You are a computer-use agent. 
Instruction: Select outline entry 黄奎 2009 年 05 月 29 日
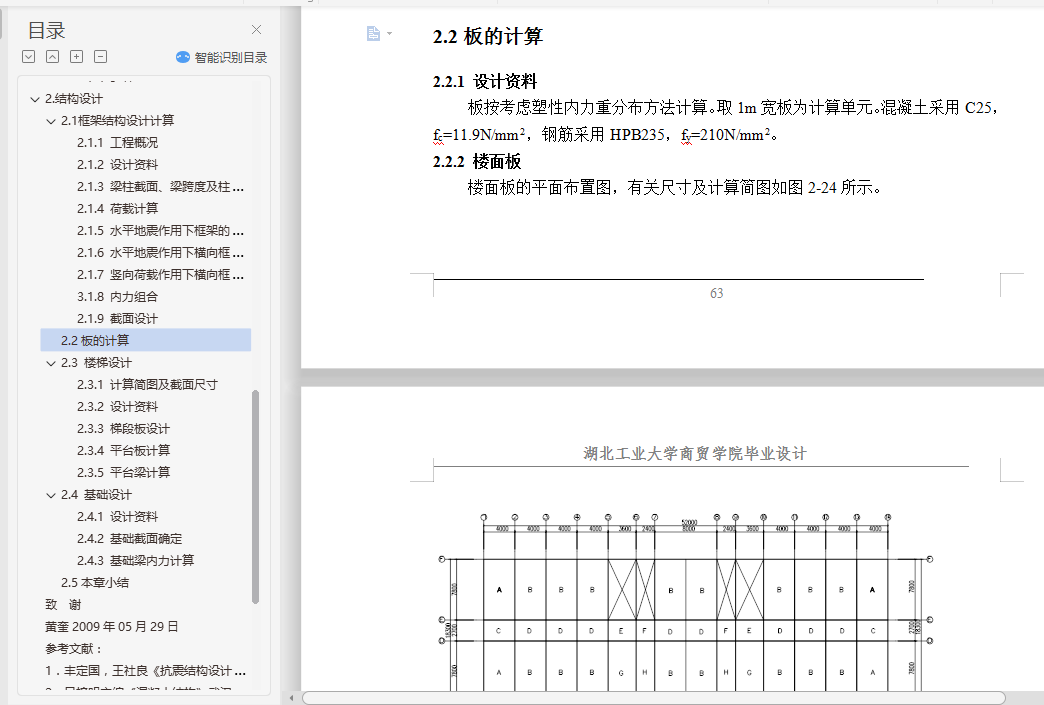111,626
